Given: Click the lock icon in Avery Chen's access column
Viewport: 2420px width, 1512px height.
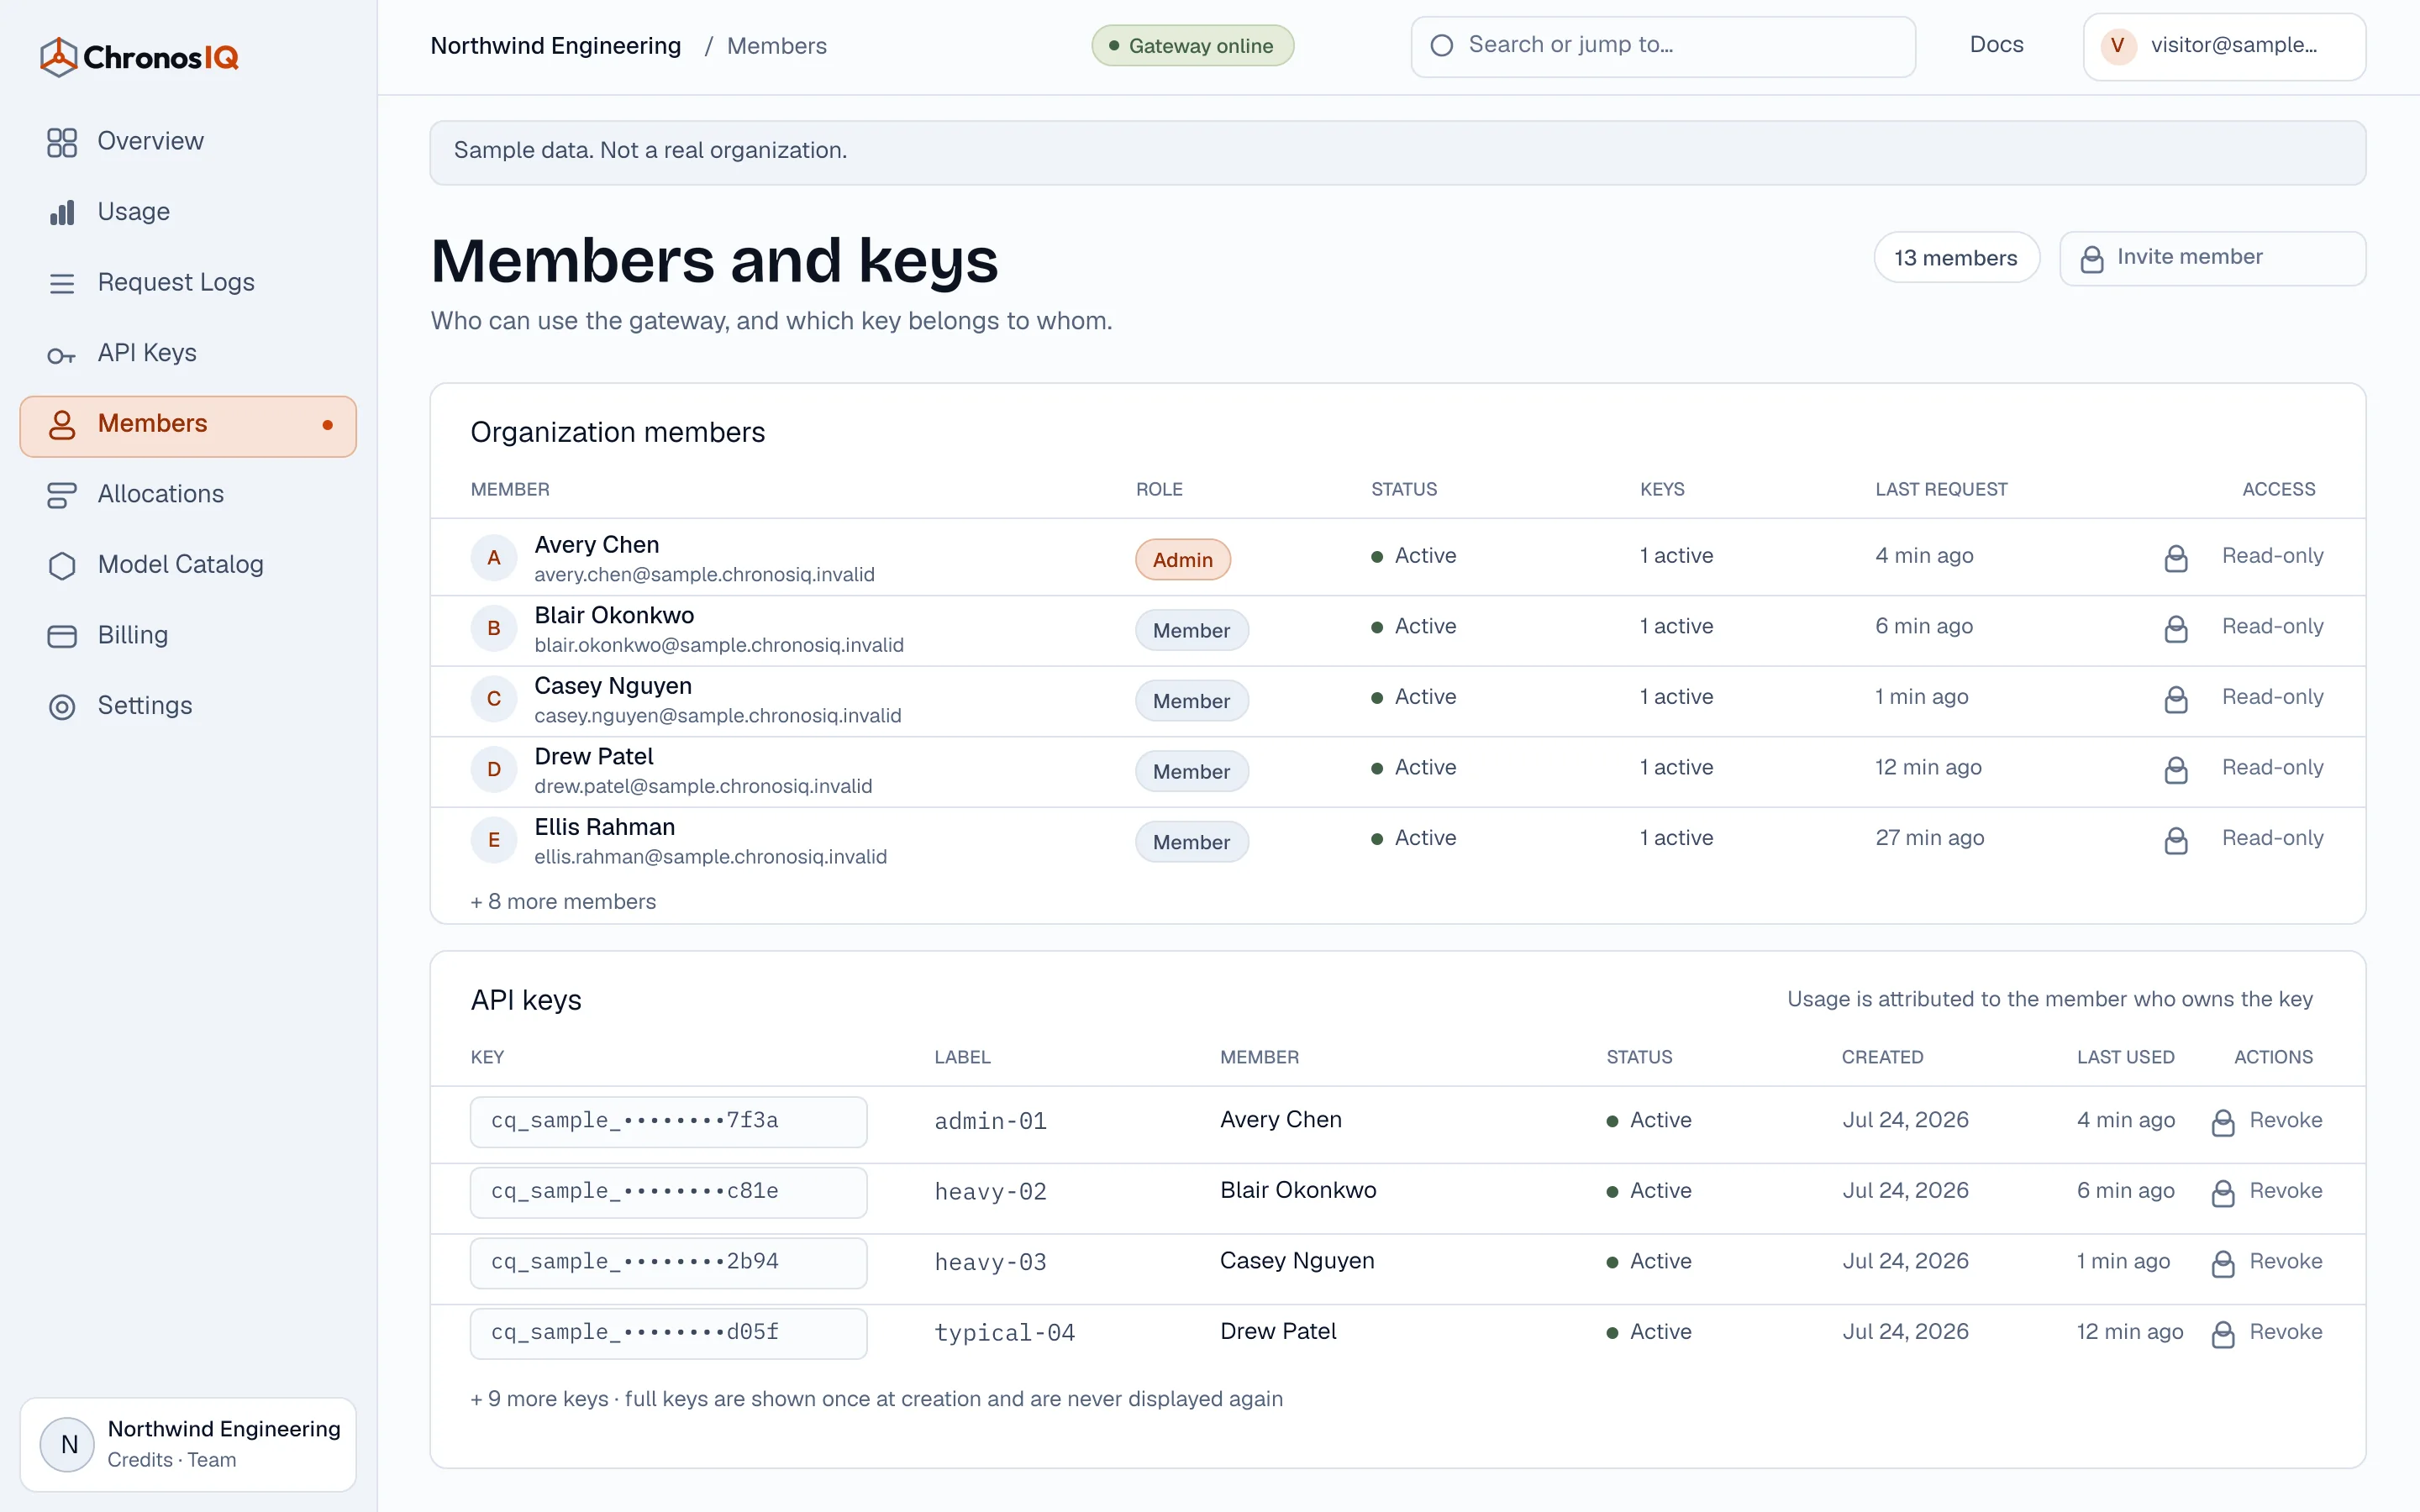Looking at the screenshot, I should pyautogui.click(x=2176, y=558).
